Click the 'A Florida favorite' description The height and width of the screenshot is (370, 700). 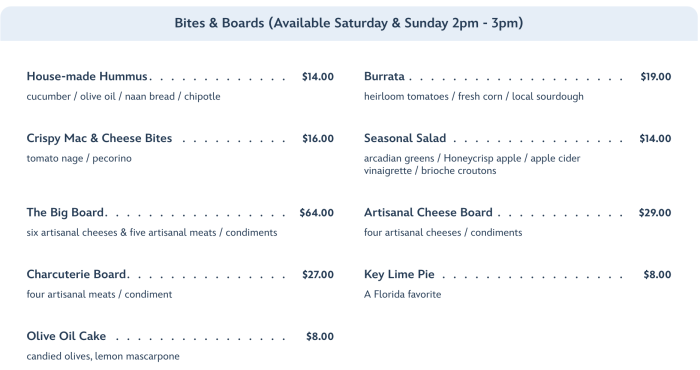click(x=402, y=294)
